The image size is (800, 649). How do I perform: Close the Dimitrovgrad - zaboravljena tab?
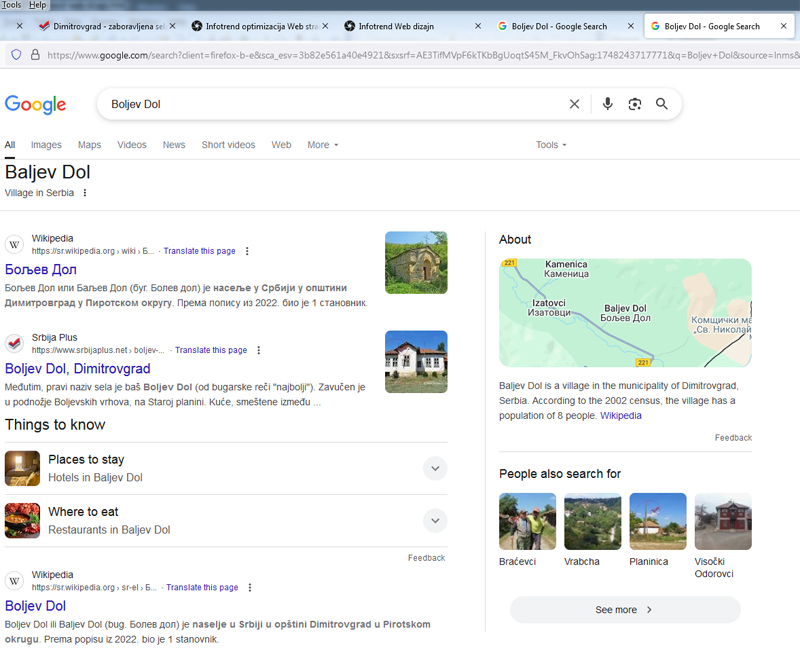172,26
